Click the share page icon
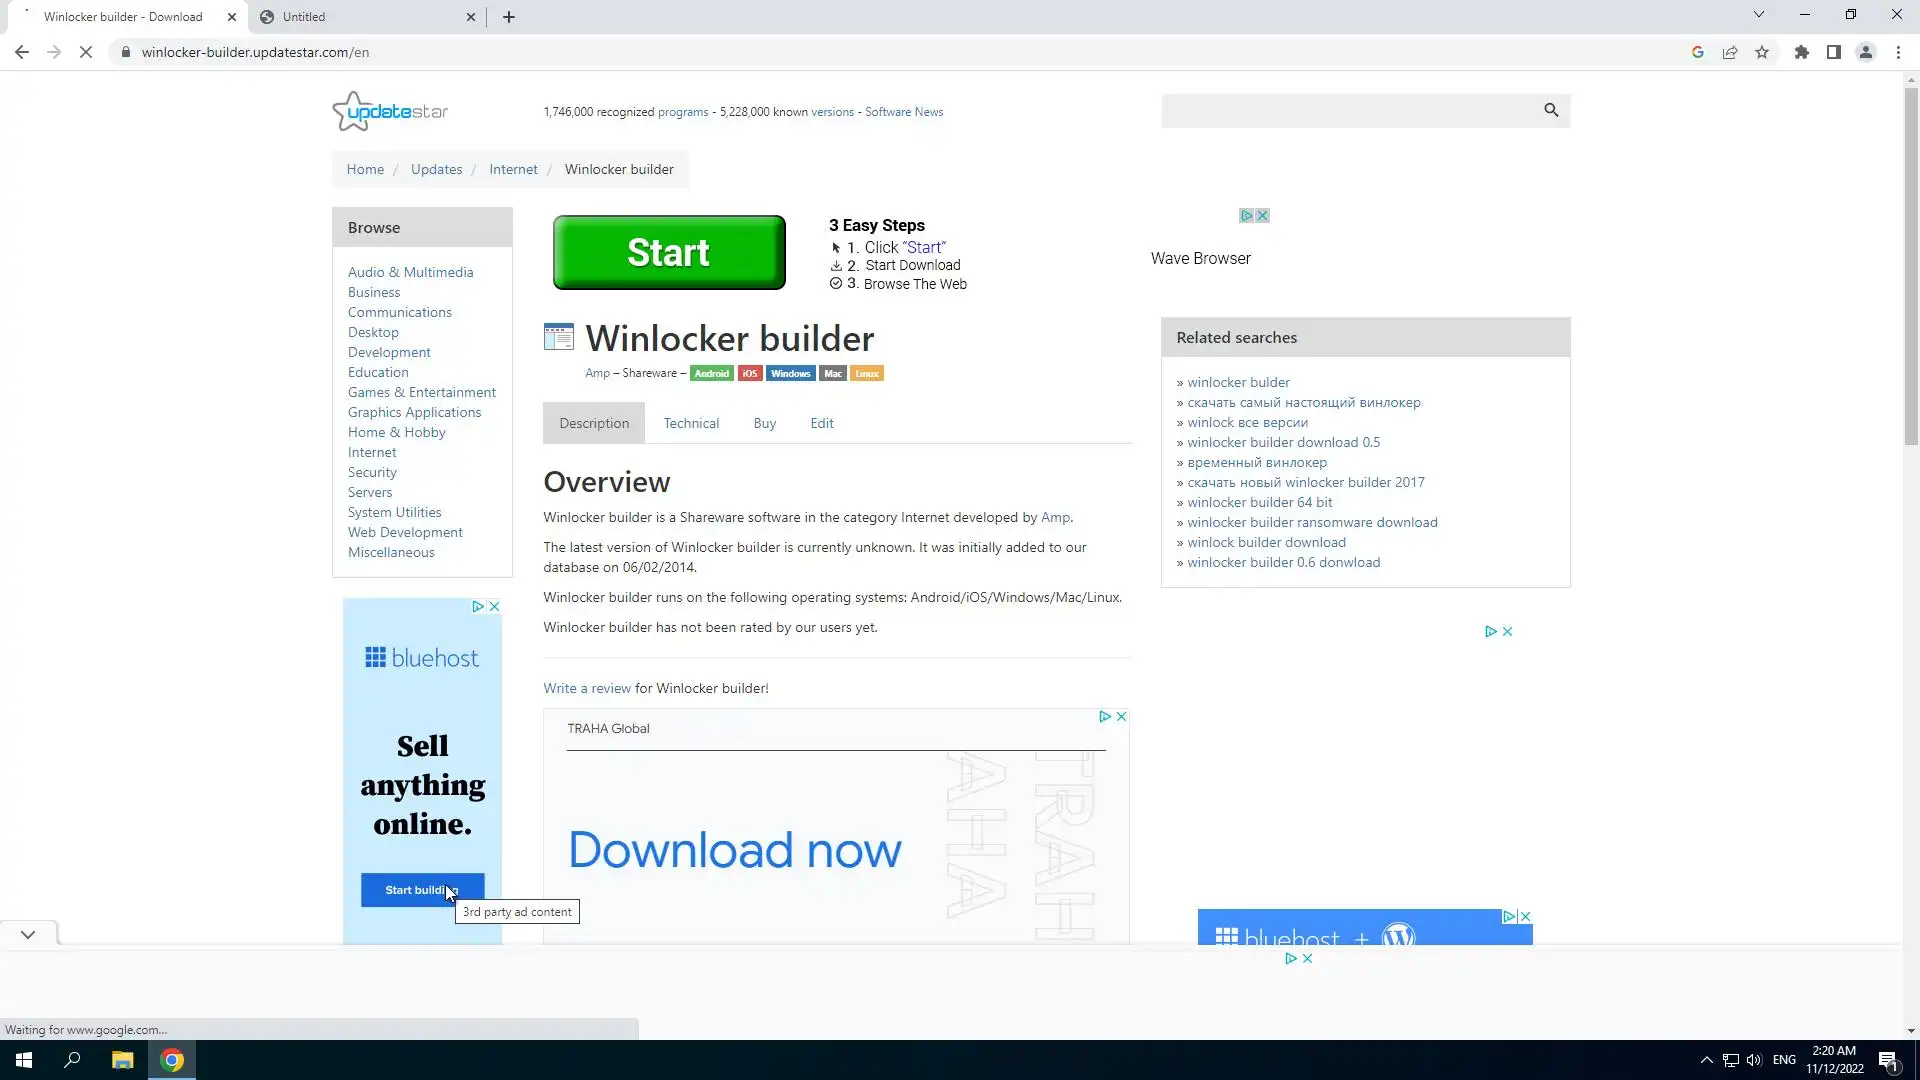The width and height of the screenshot is (1920, 1080). [x=1730, y=52]
